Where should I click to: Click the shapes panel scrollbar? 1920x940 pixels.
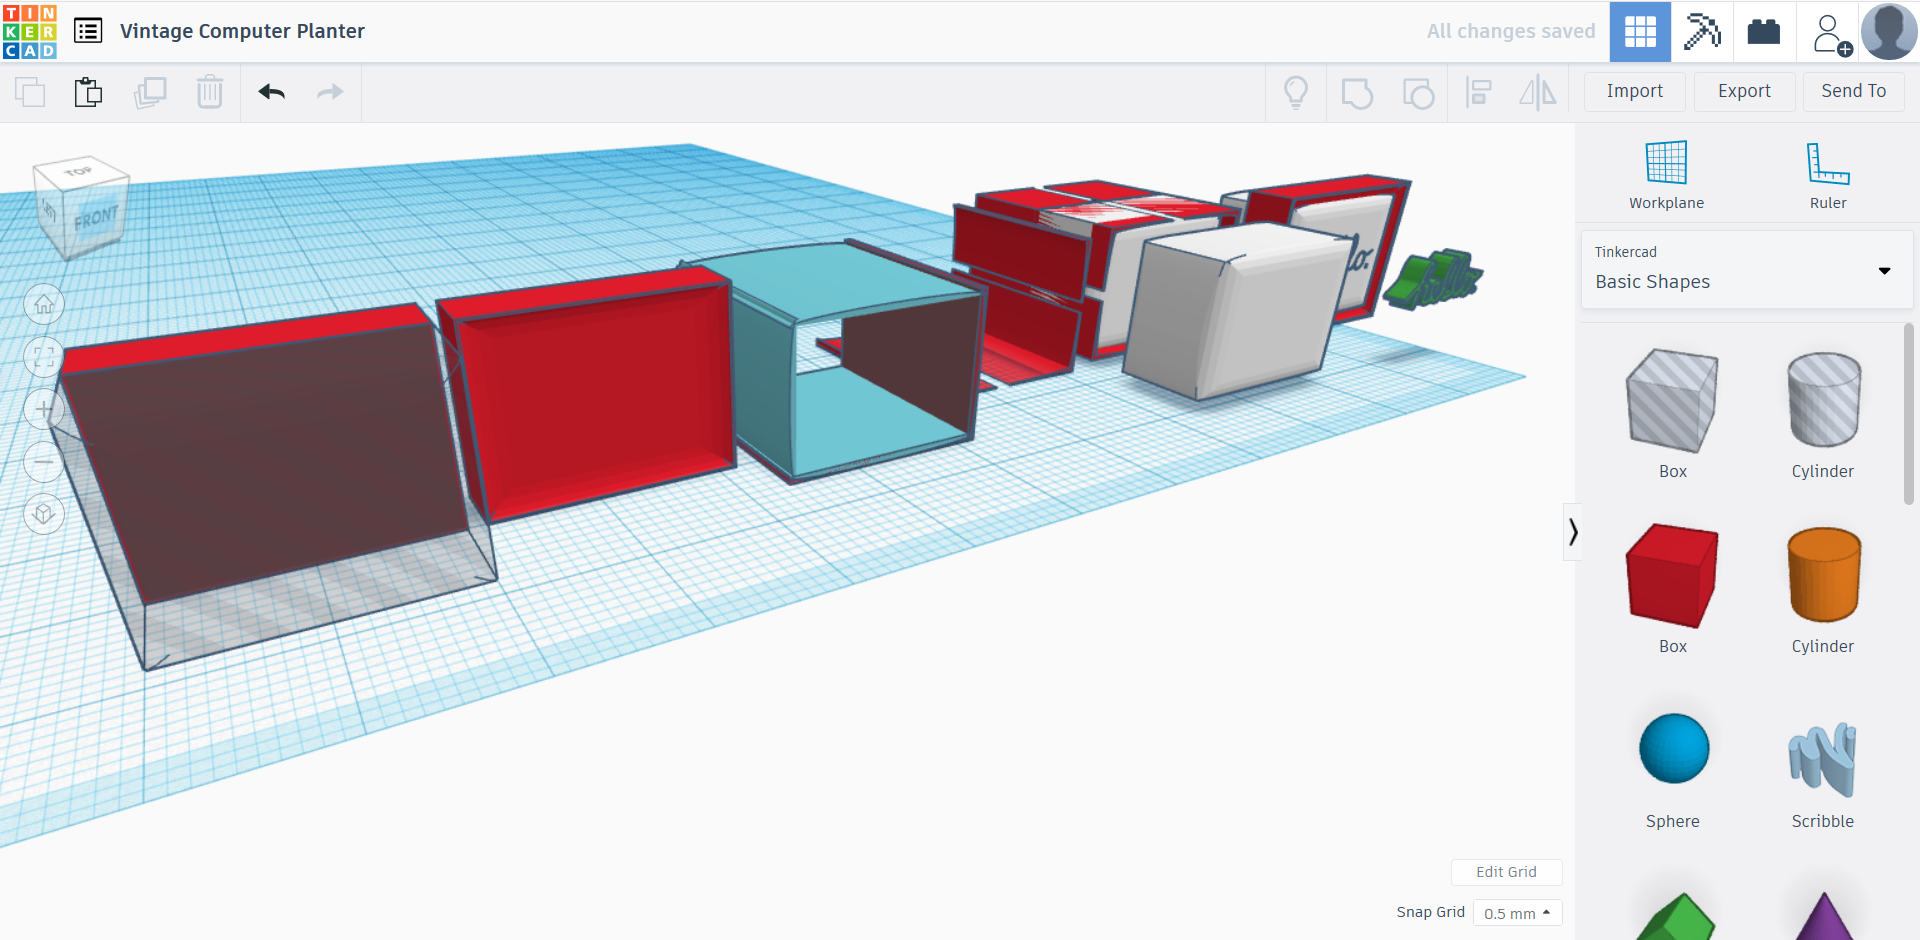tap(1908, 414)
